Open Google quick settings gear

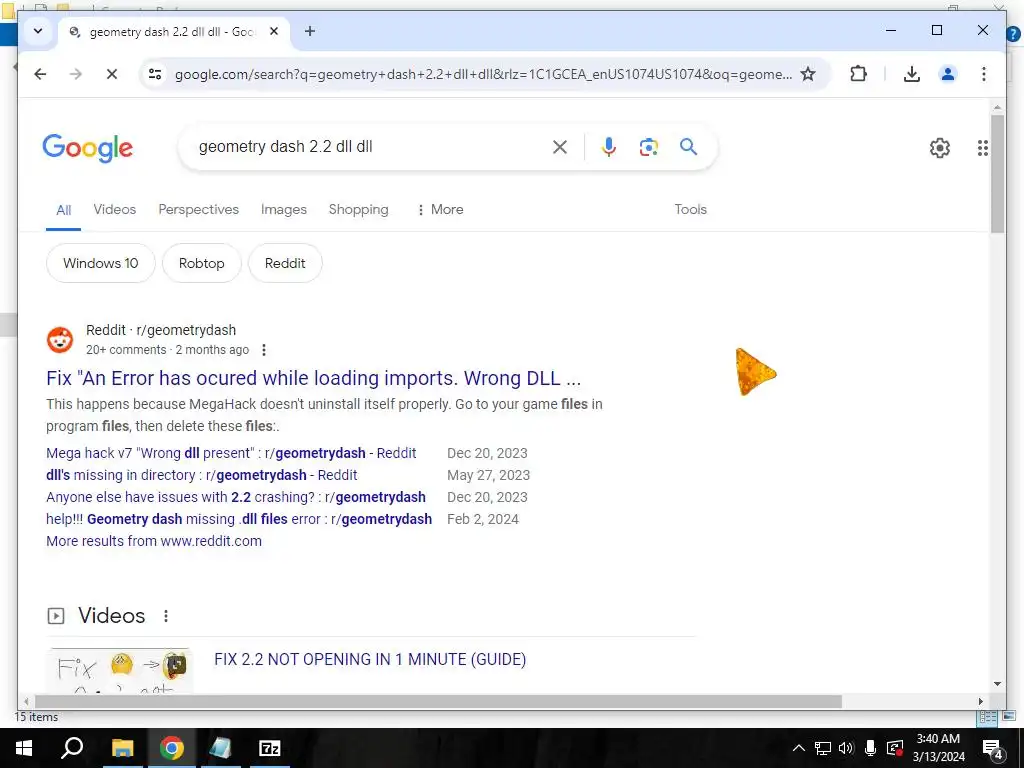(x=940, y=148)
